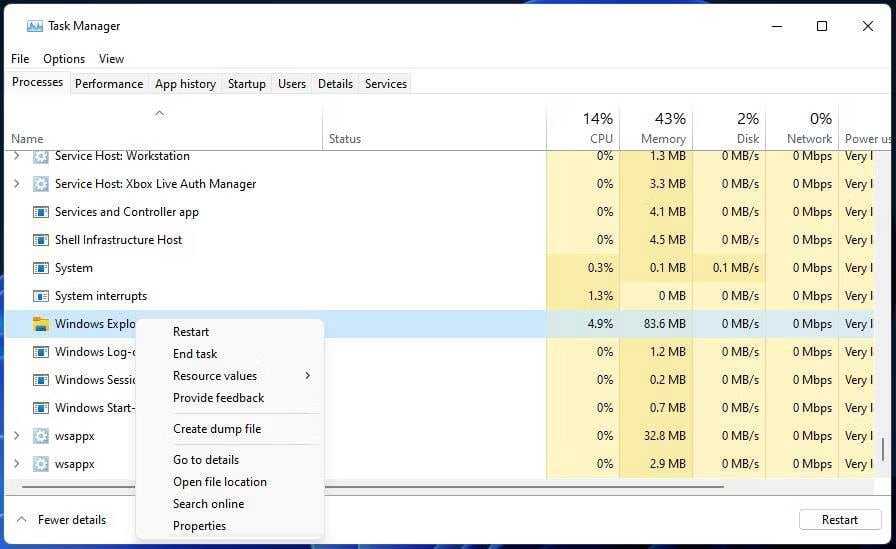Click the Services and Controller app icon
Image resolution: width=896 pixels, height=549 pixels.
(x=41, y=212)
